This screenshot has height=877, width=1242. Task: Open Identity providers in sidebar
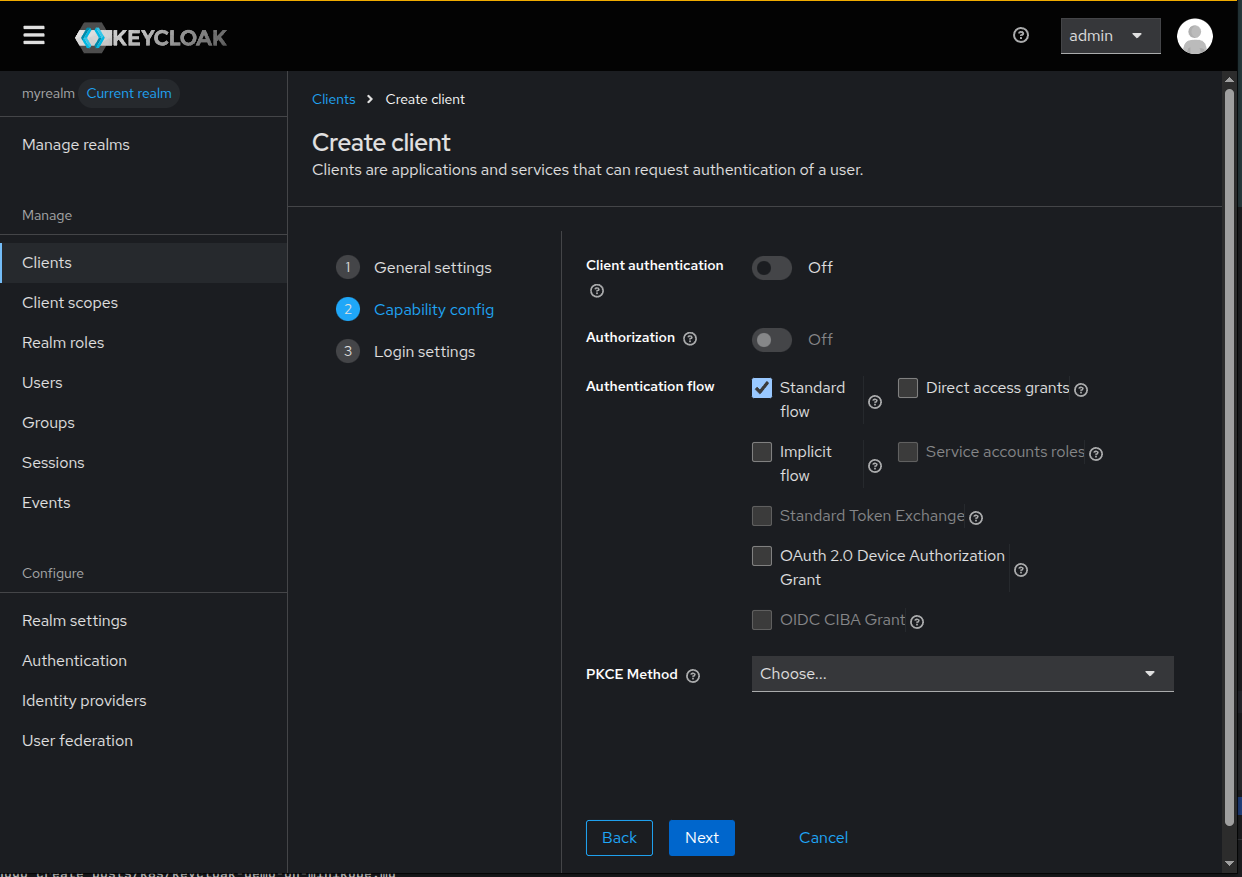[x=144, y=701]
